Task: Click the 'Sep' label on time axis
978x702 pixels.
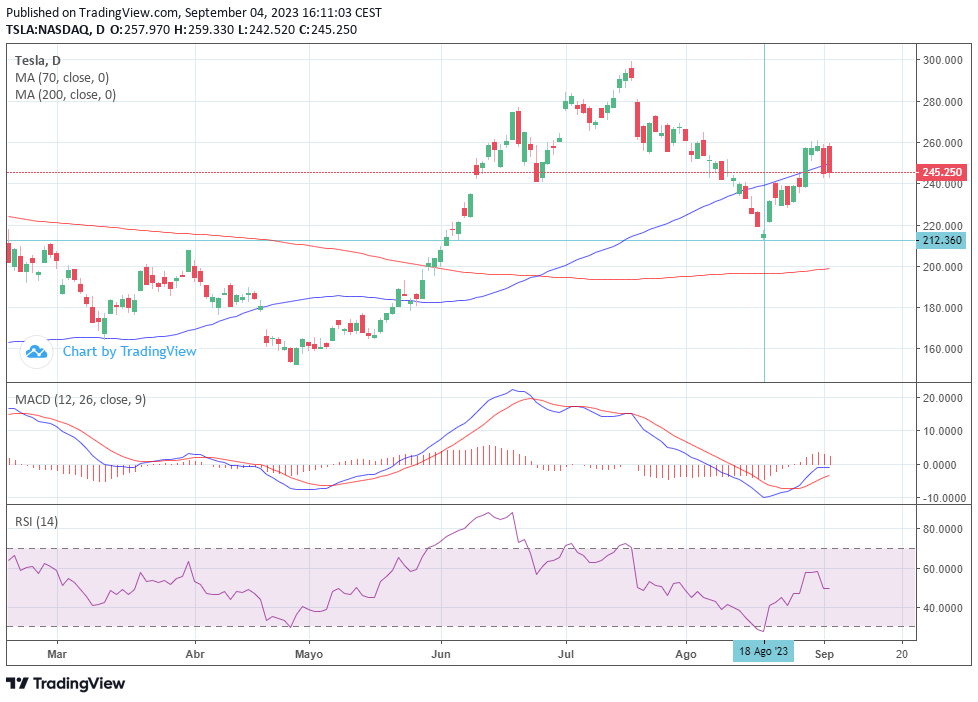Action: 824,654
